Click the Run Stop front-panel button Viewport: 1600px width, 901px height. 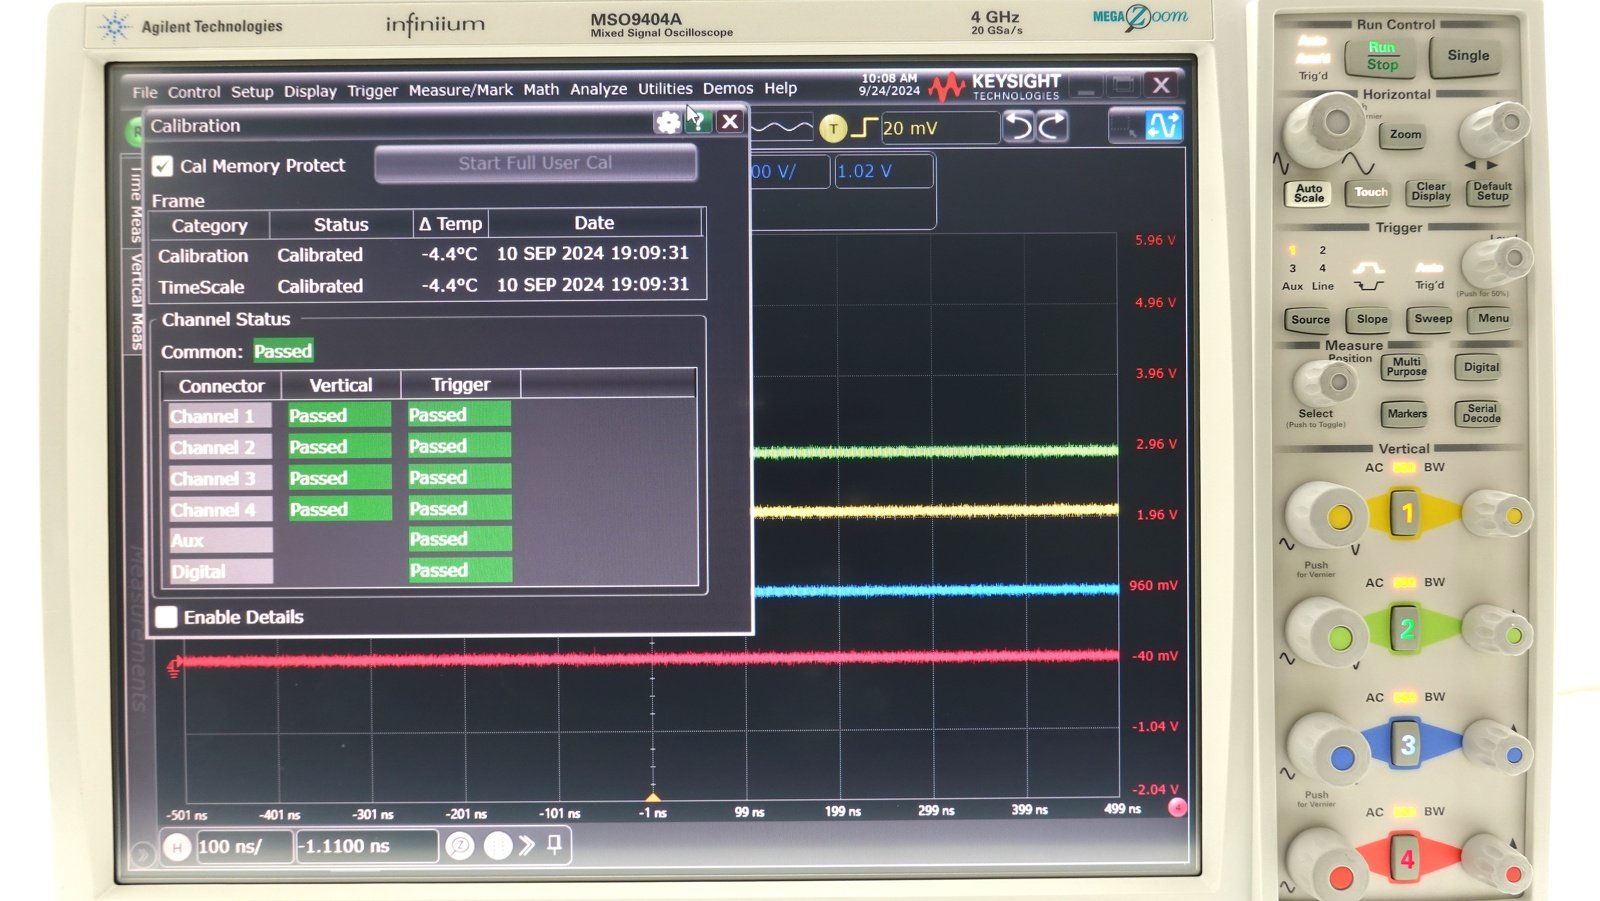1382,56
